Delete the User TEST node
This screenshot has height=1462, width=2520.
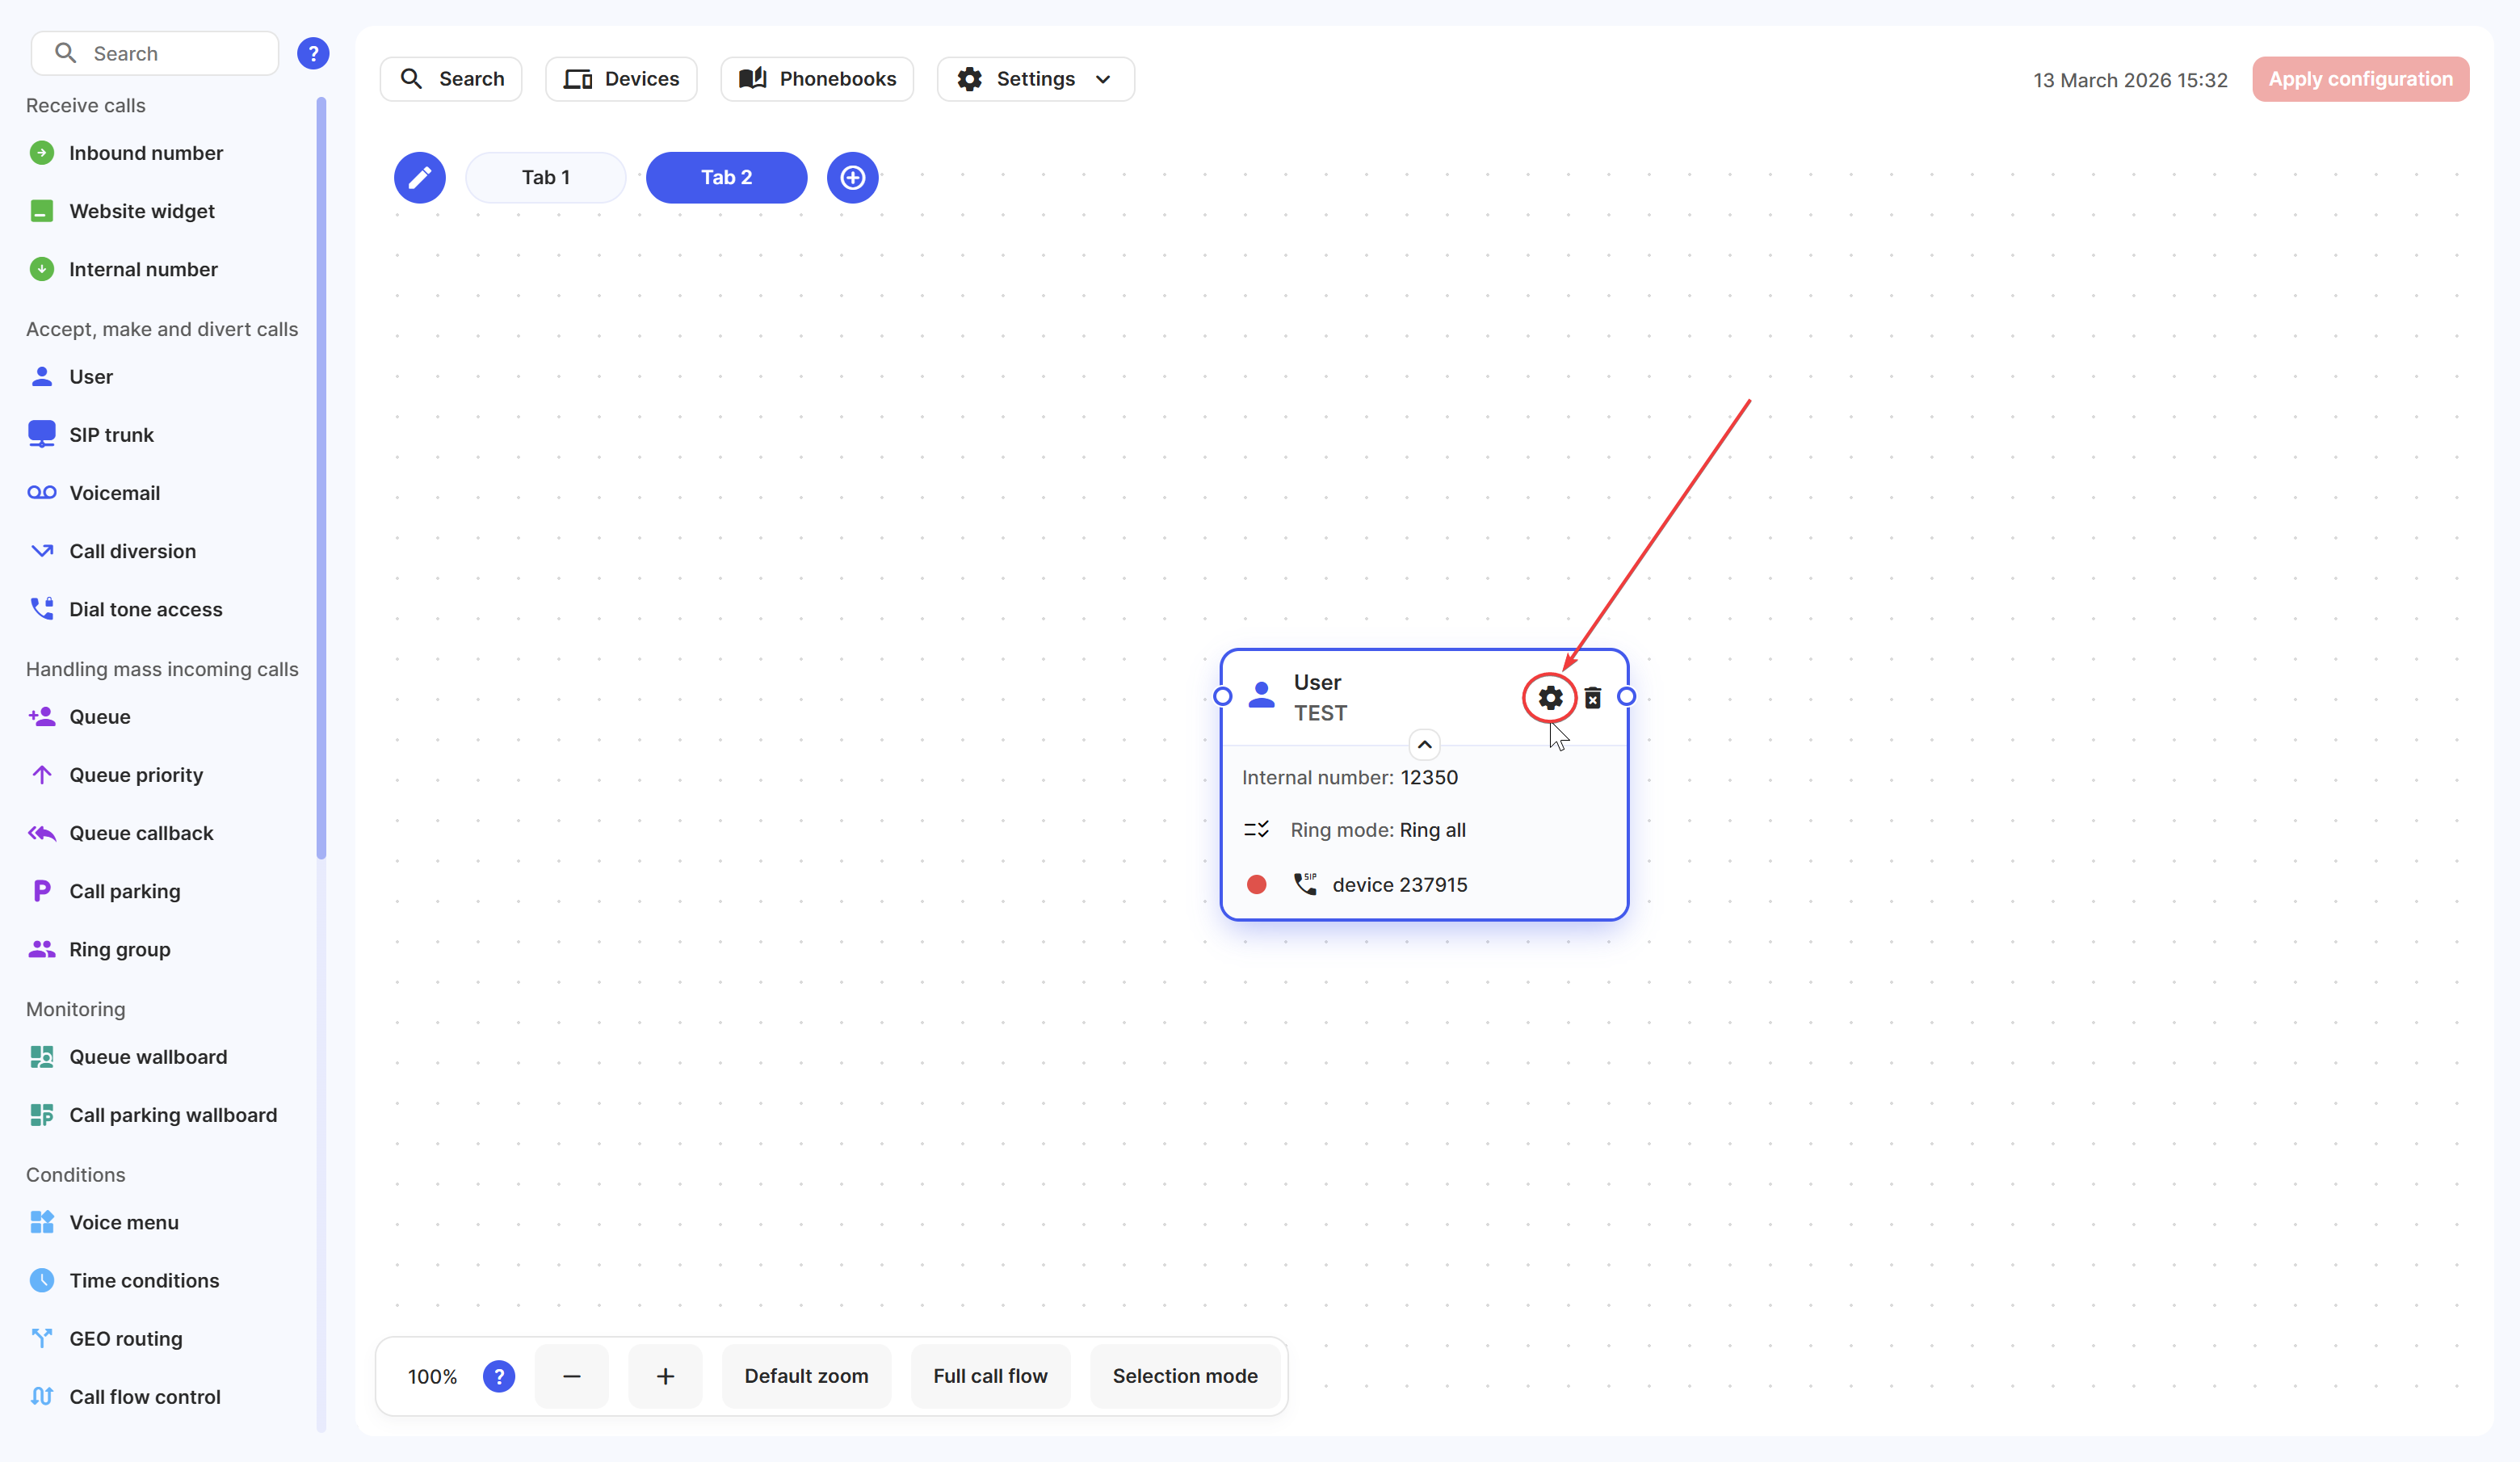[x=1593, y=697]
